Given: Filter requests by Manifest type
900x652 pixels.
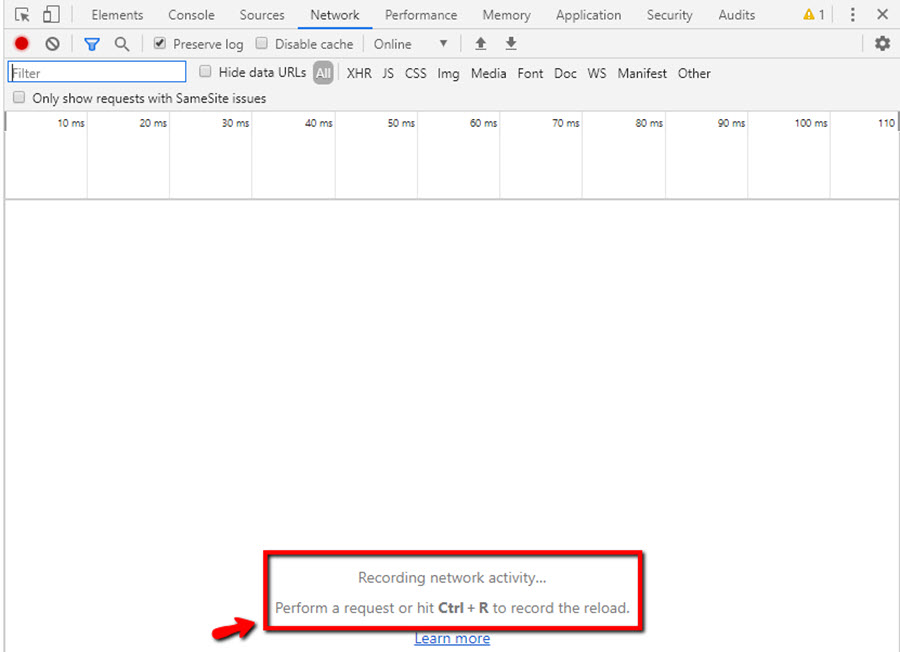Looking at the screenshot, I should click(x=642, y=73).
